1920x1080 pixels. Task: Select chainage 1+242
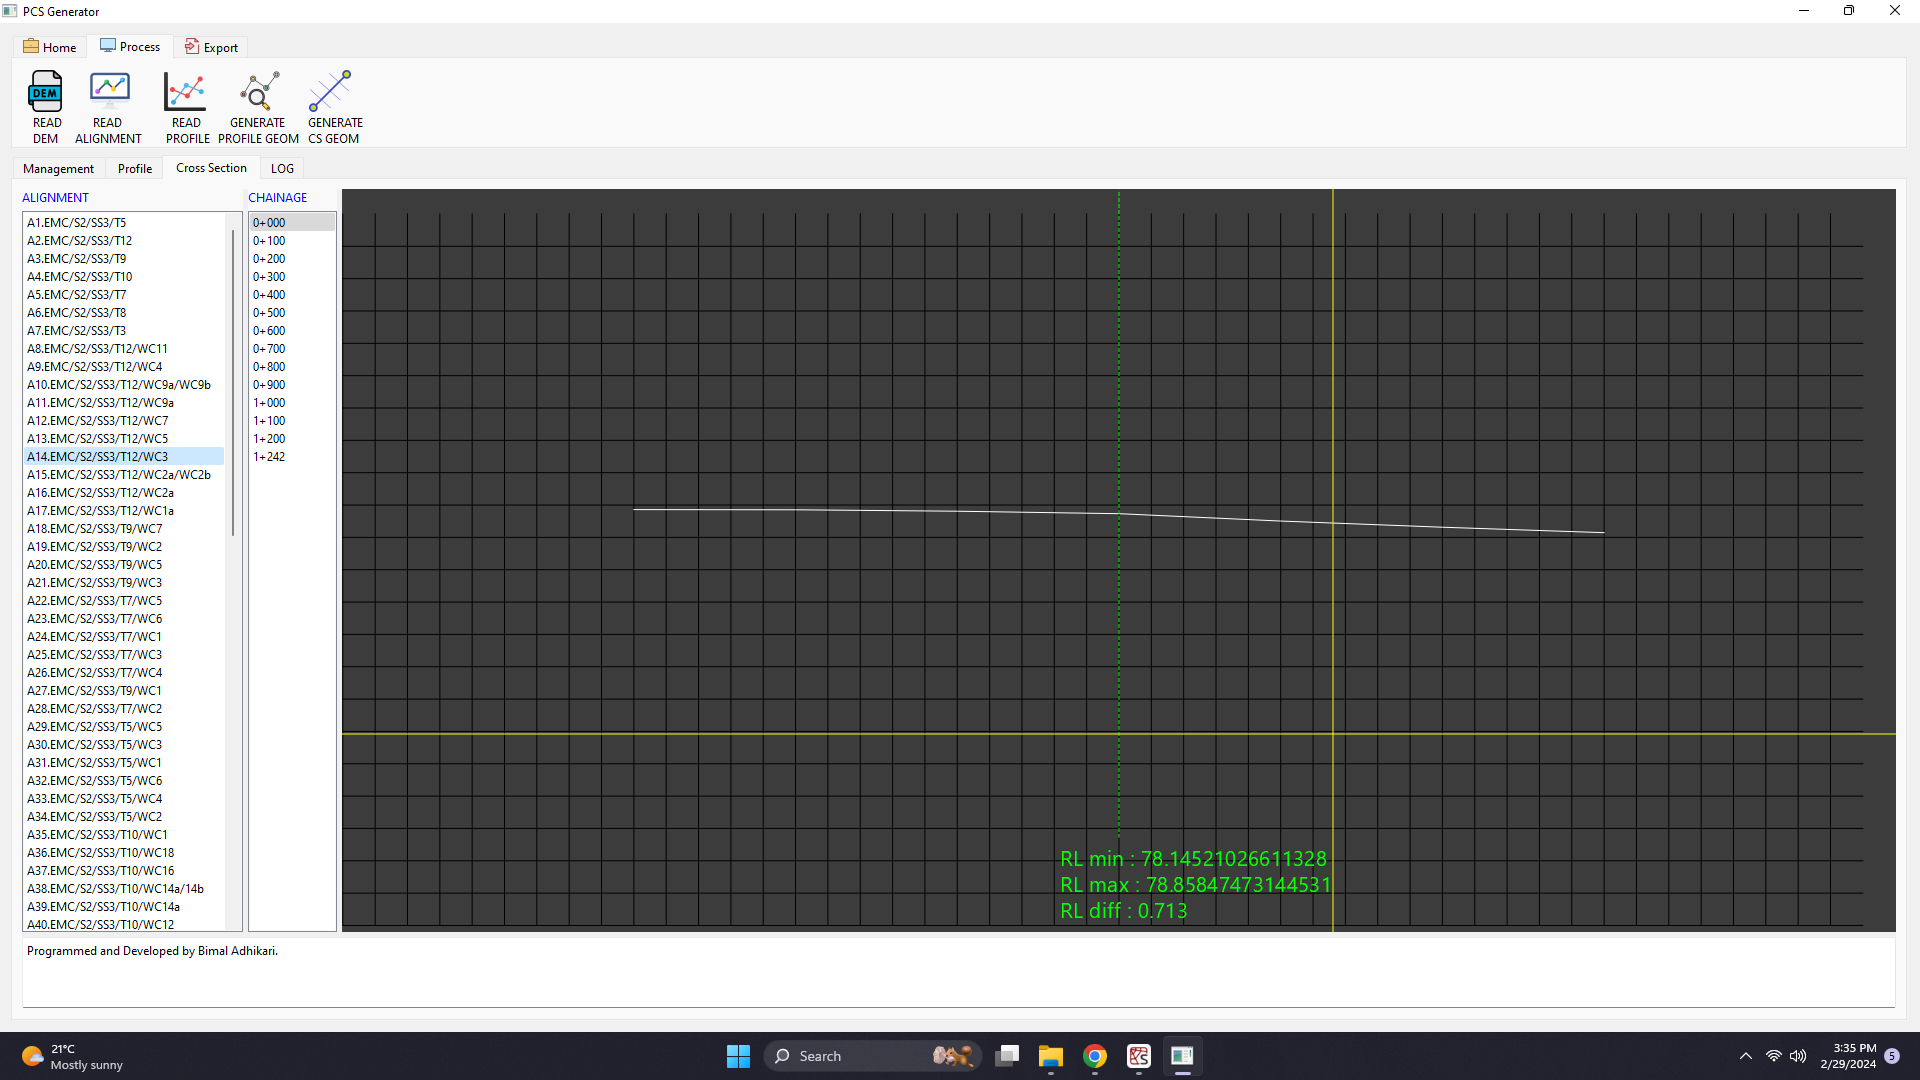(269, 456)
